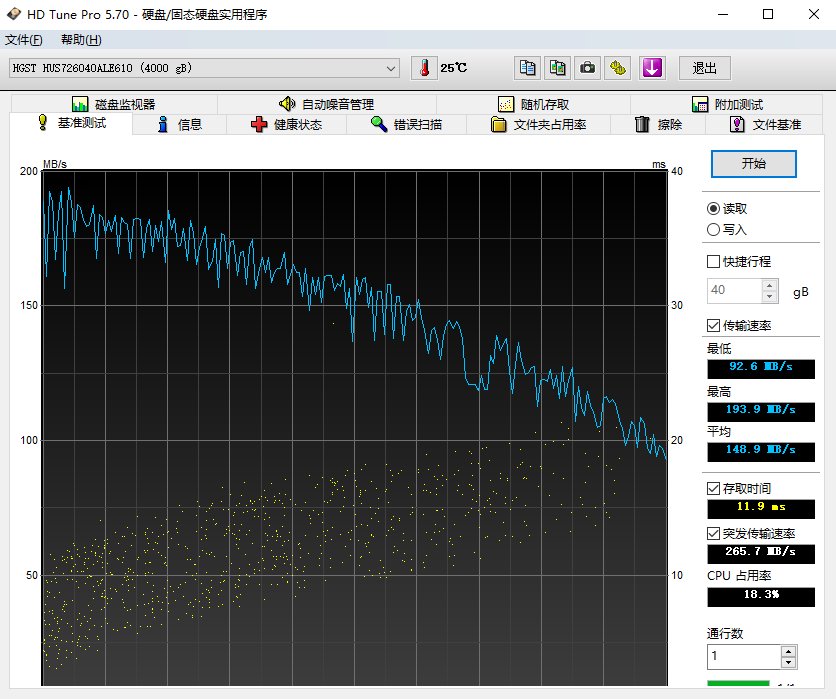The width and height of the screenshot is (836, 699).
Task: Increase the 通行数 value
Action: (x=789, y=651)
